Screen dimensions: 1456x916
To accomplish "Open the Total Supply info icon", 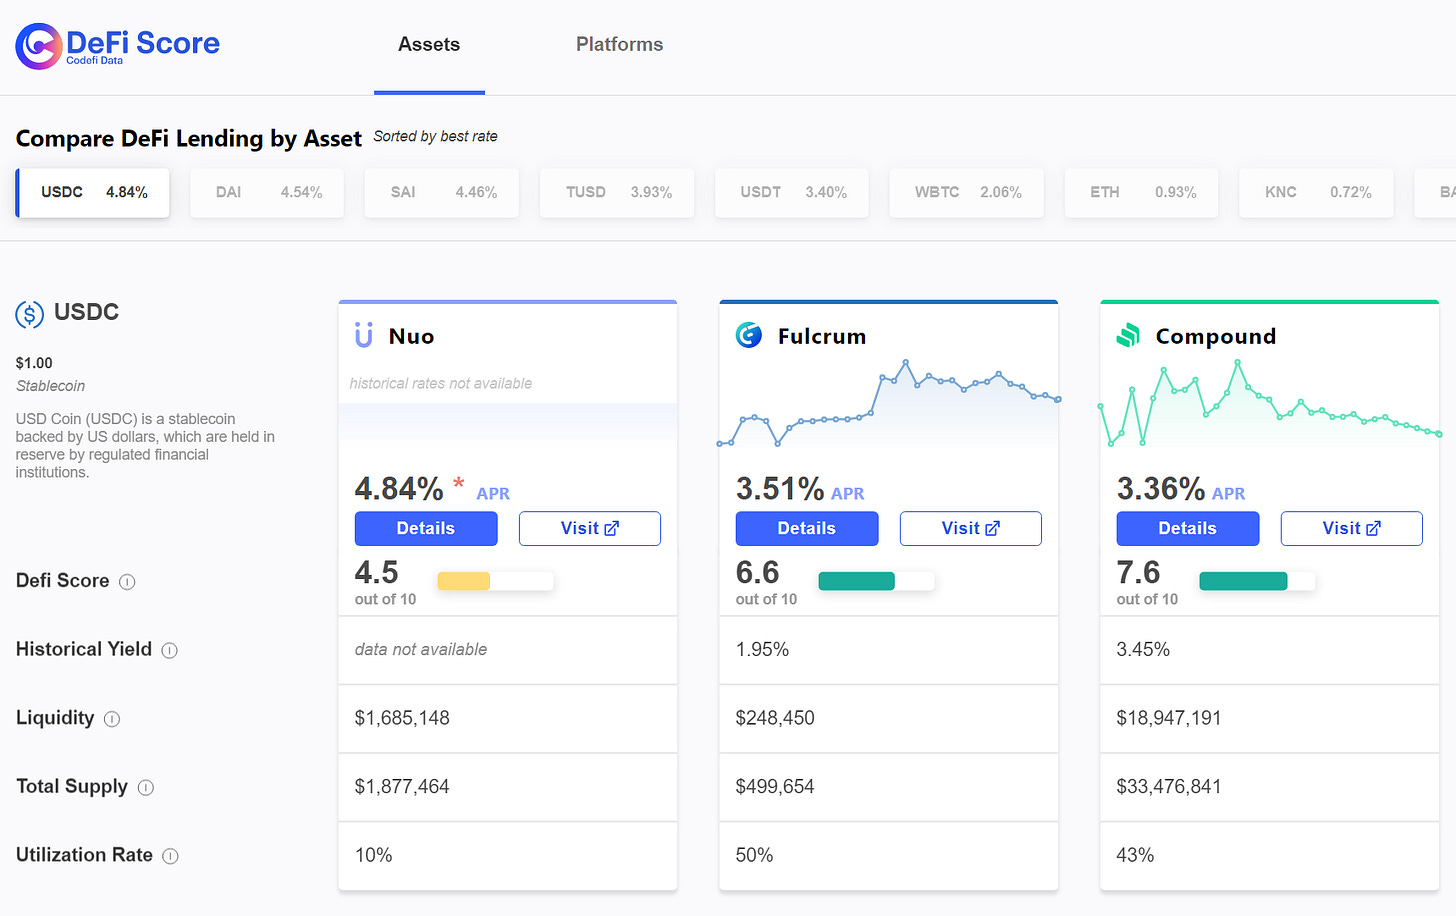I will (146, 788).
